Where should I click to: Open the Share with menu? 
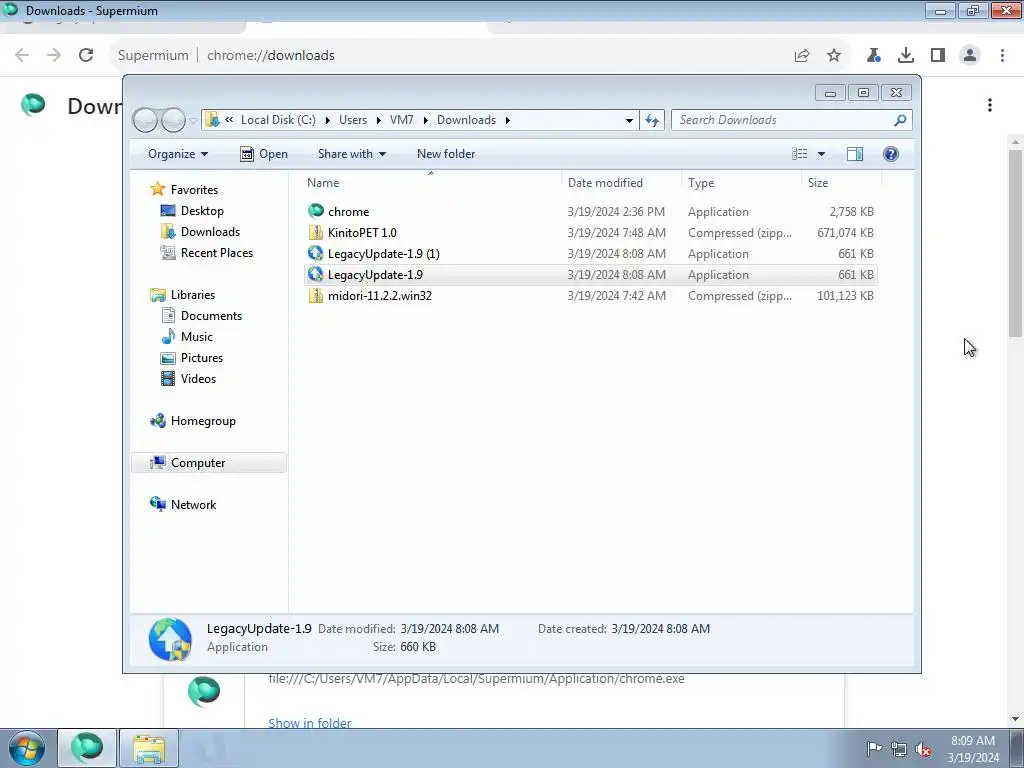point(351,153)
